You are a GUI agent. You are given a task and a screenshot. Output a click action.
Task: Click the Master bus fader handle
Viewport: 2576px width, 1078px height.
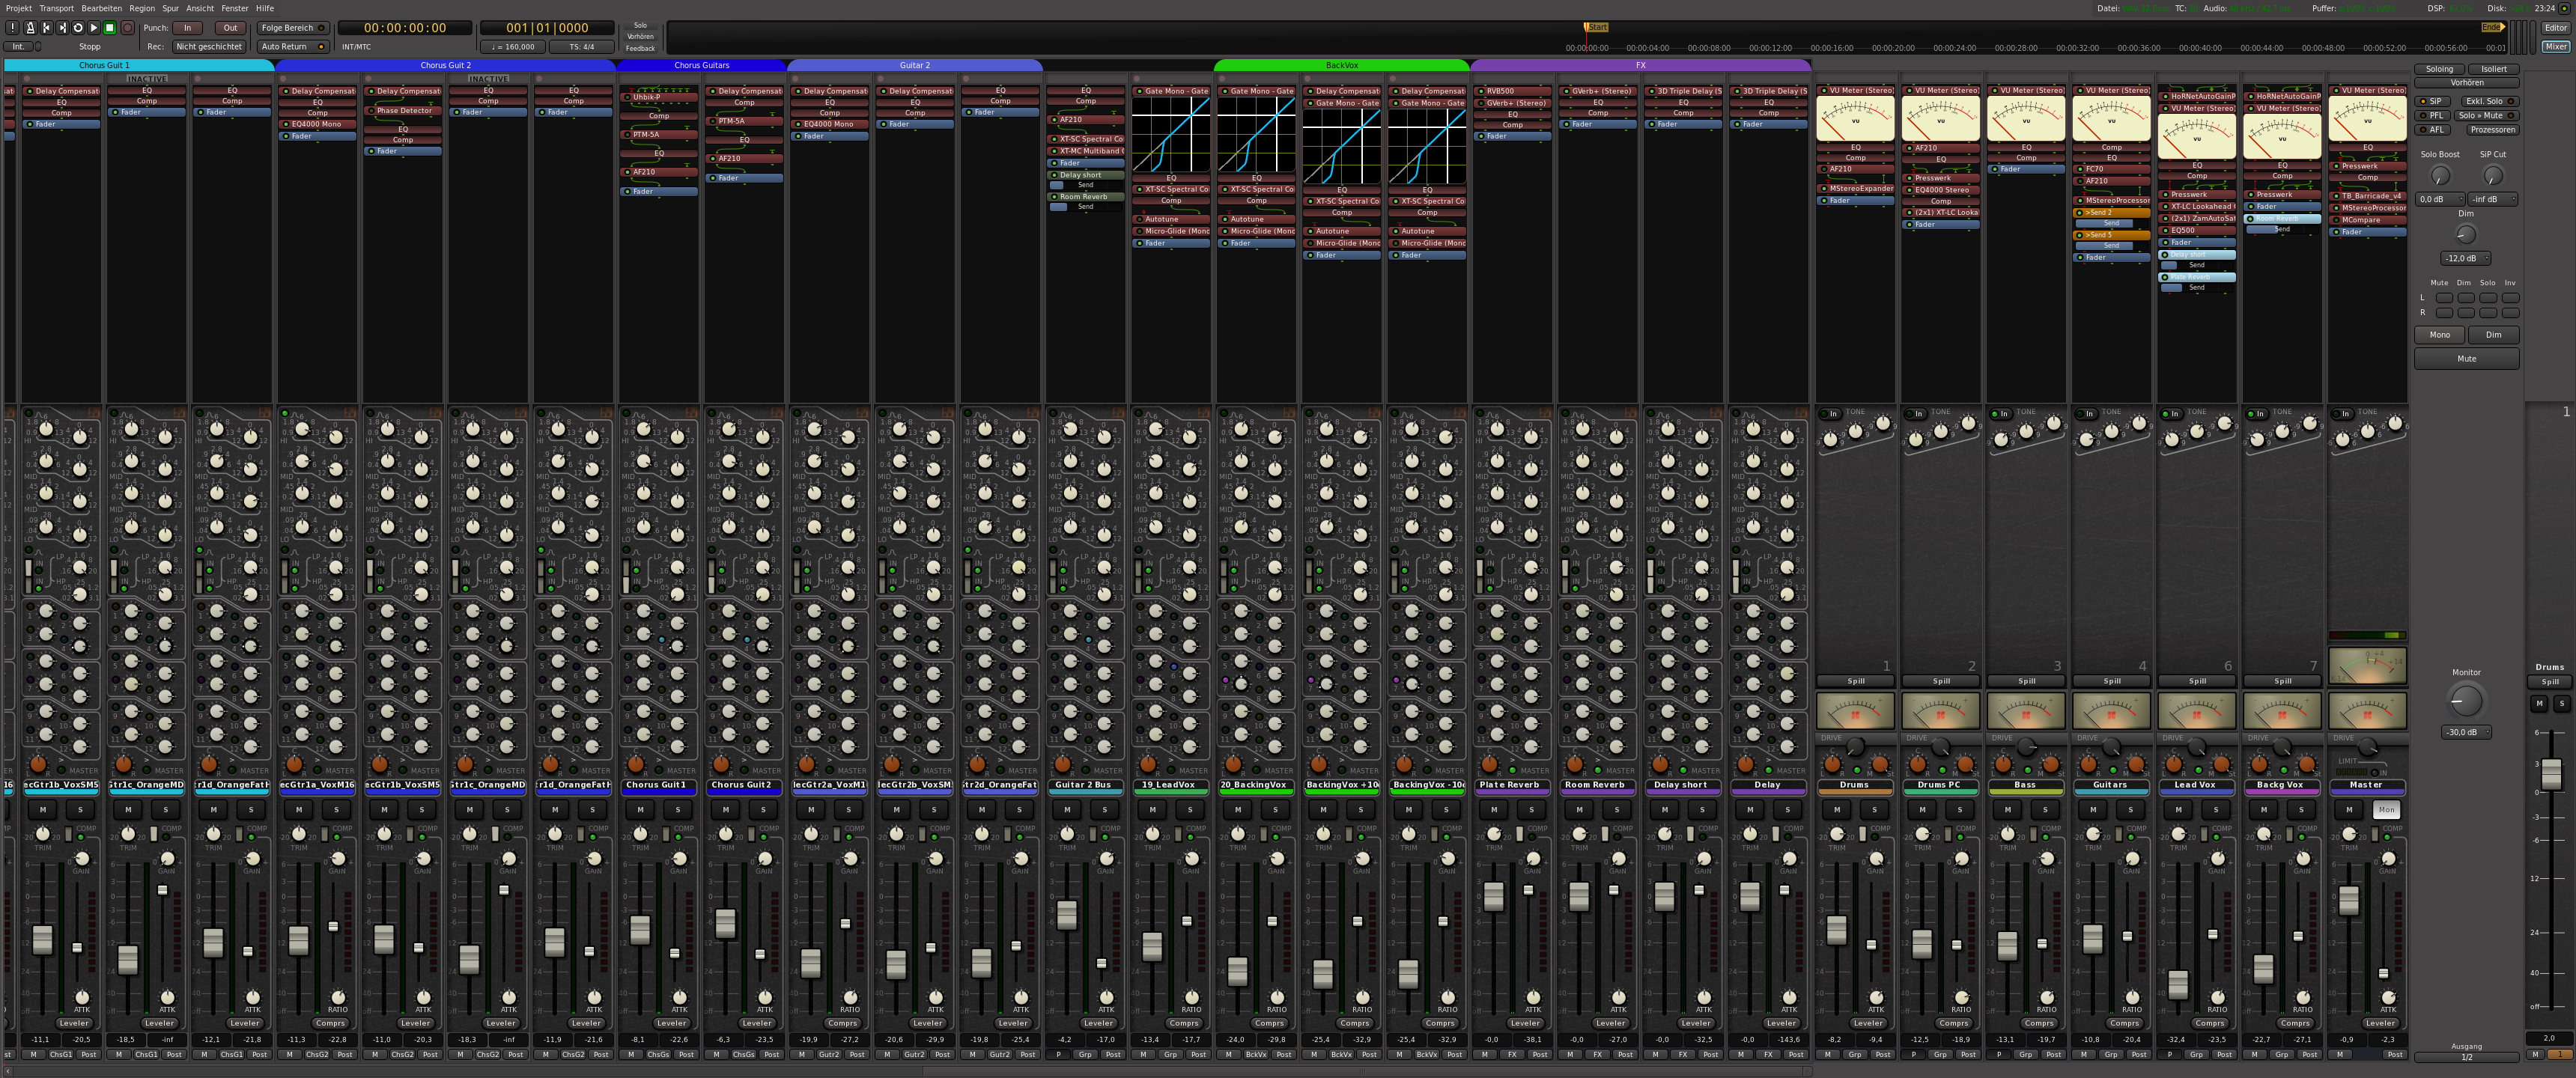point(2349,900)
